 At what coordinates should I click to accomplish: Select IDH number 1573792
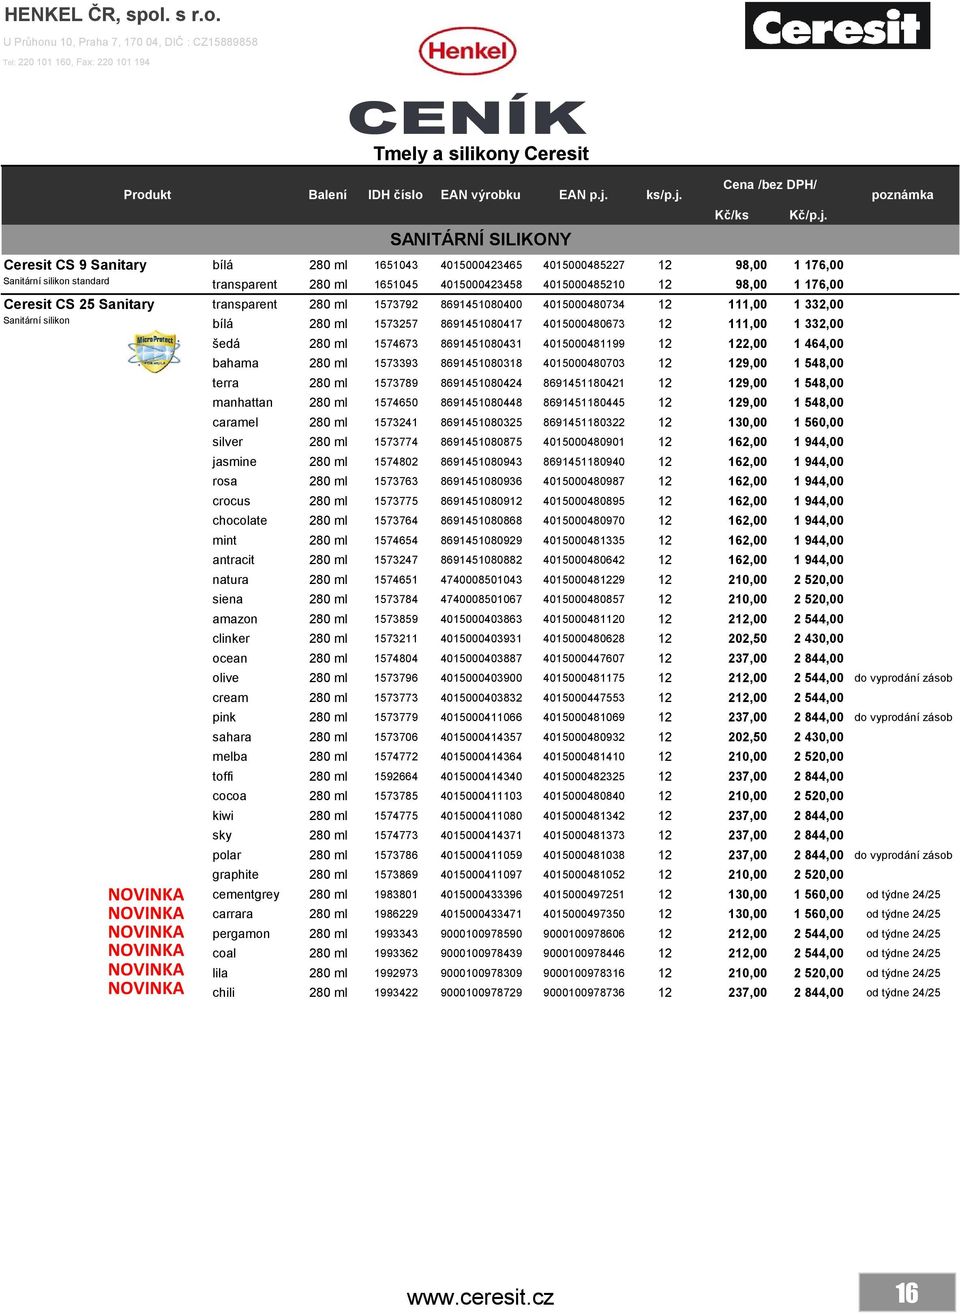396,304
